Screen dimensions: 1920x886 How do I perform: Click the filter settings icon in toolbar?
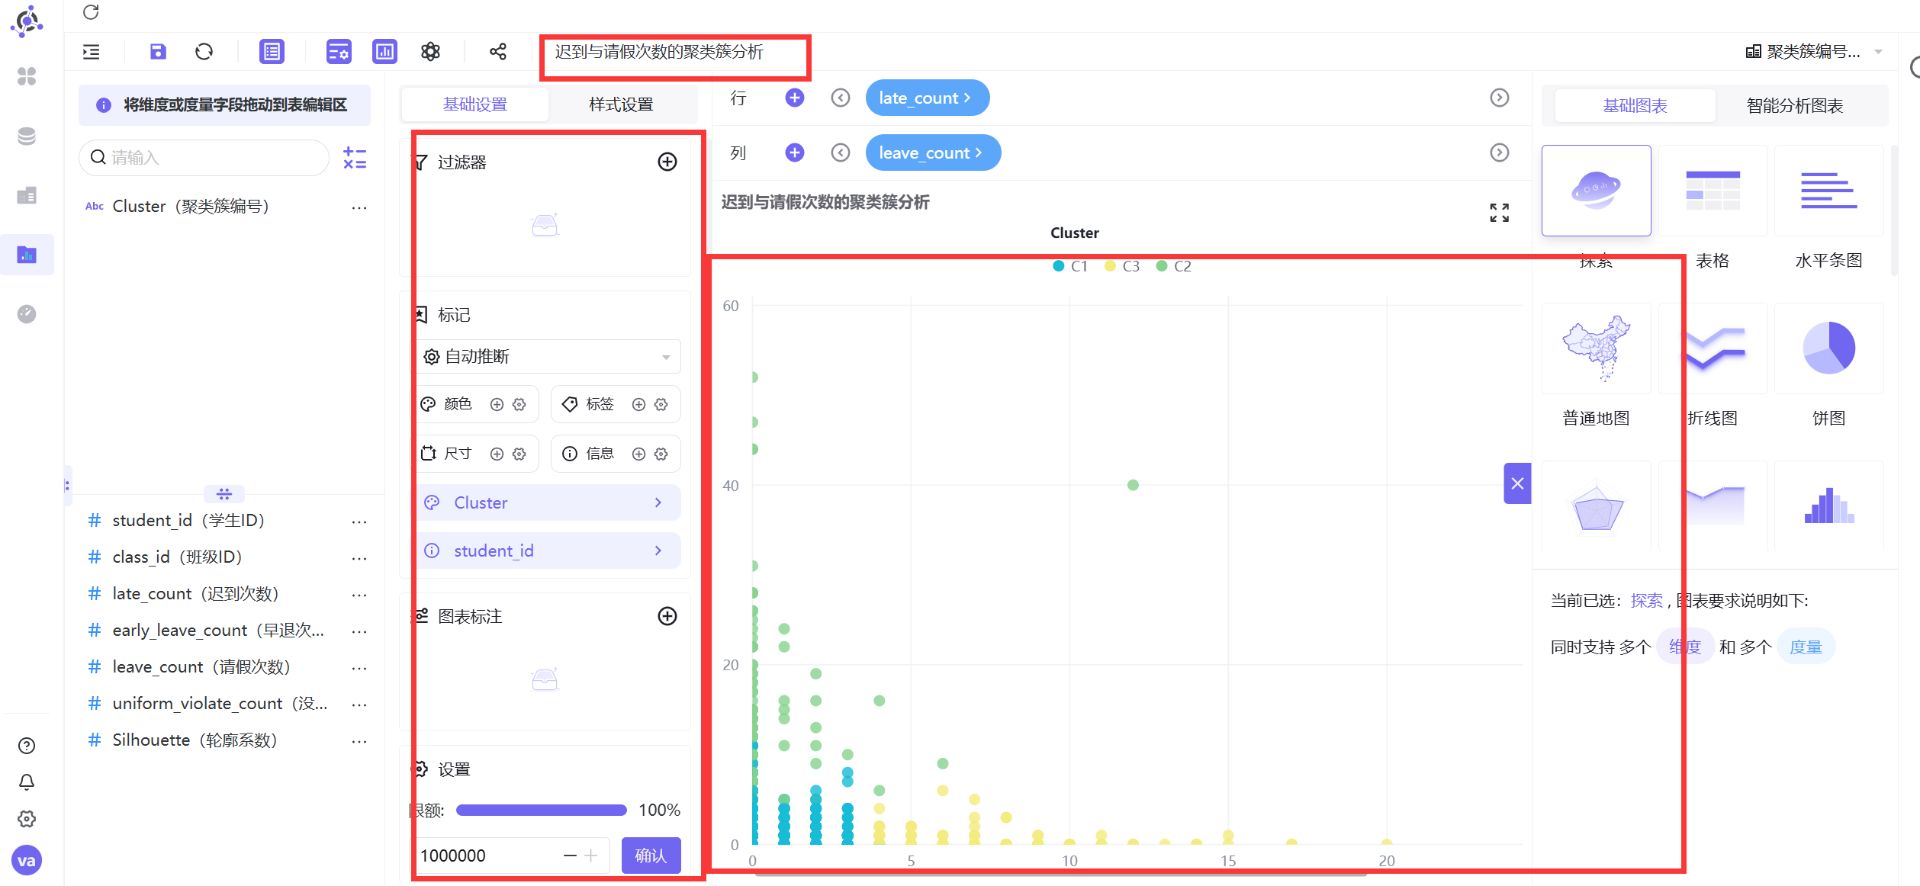point(339,51)
